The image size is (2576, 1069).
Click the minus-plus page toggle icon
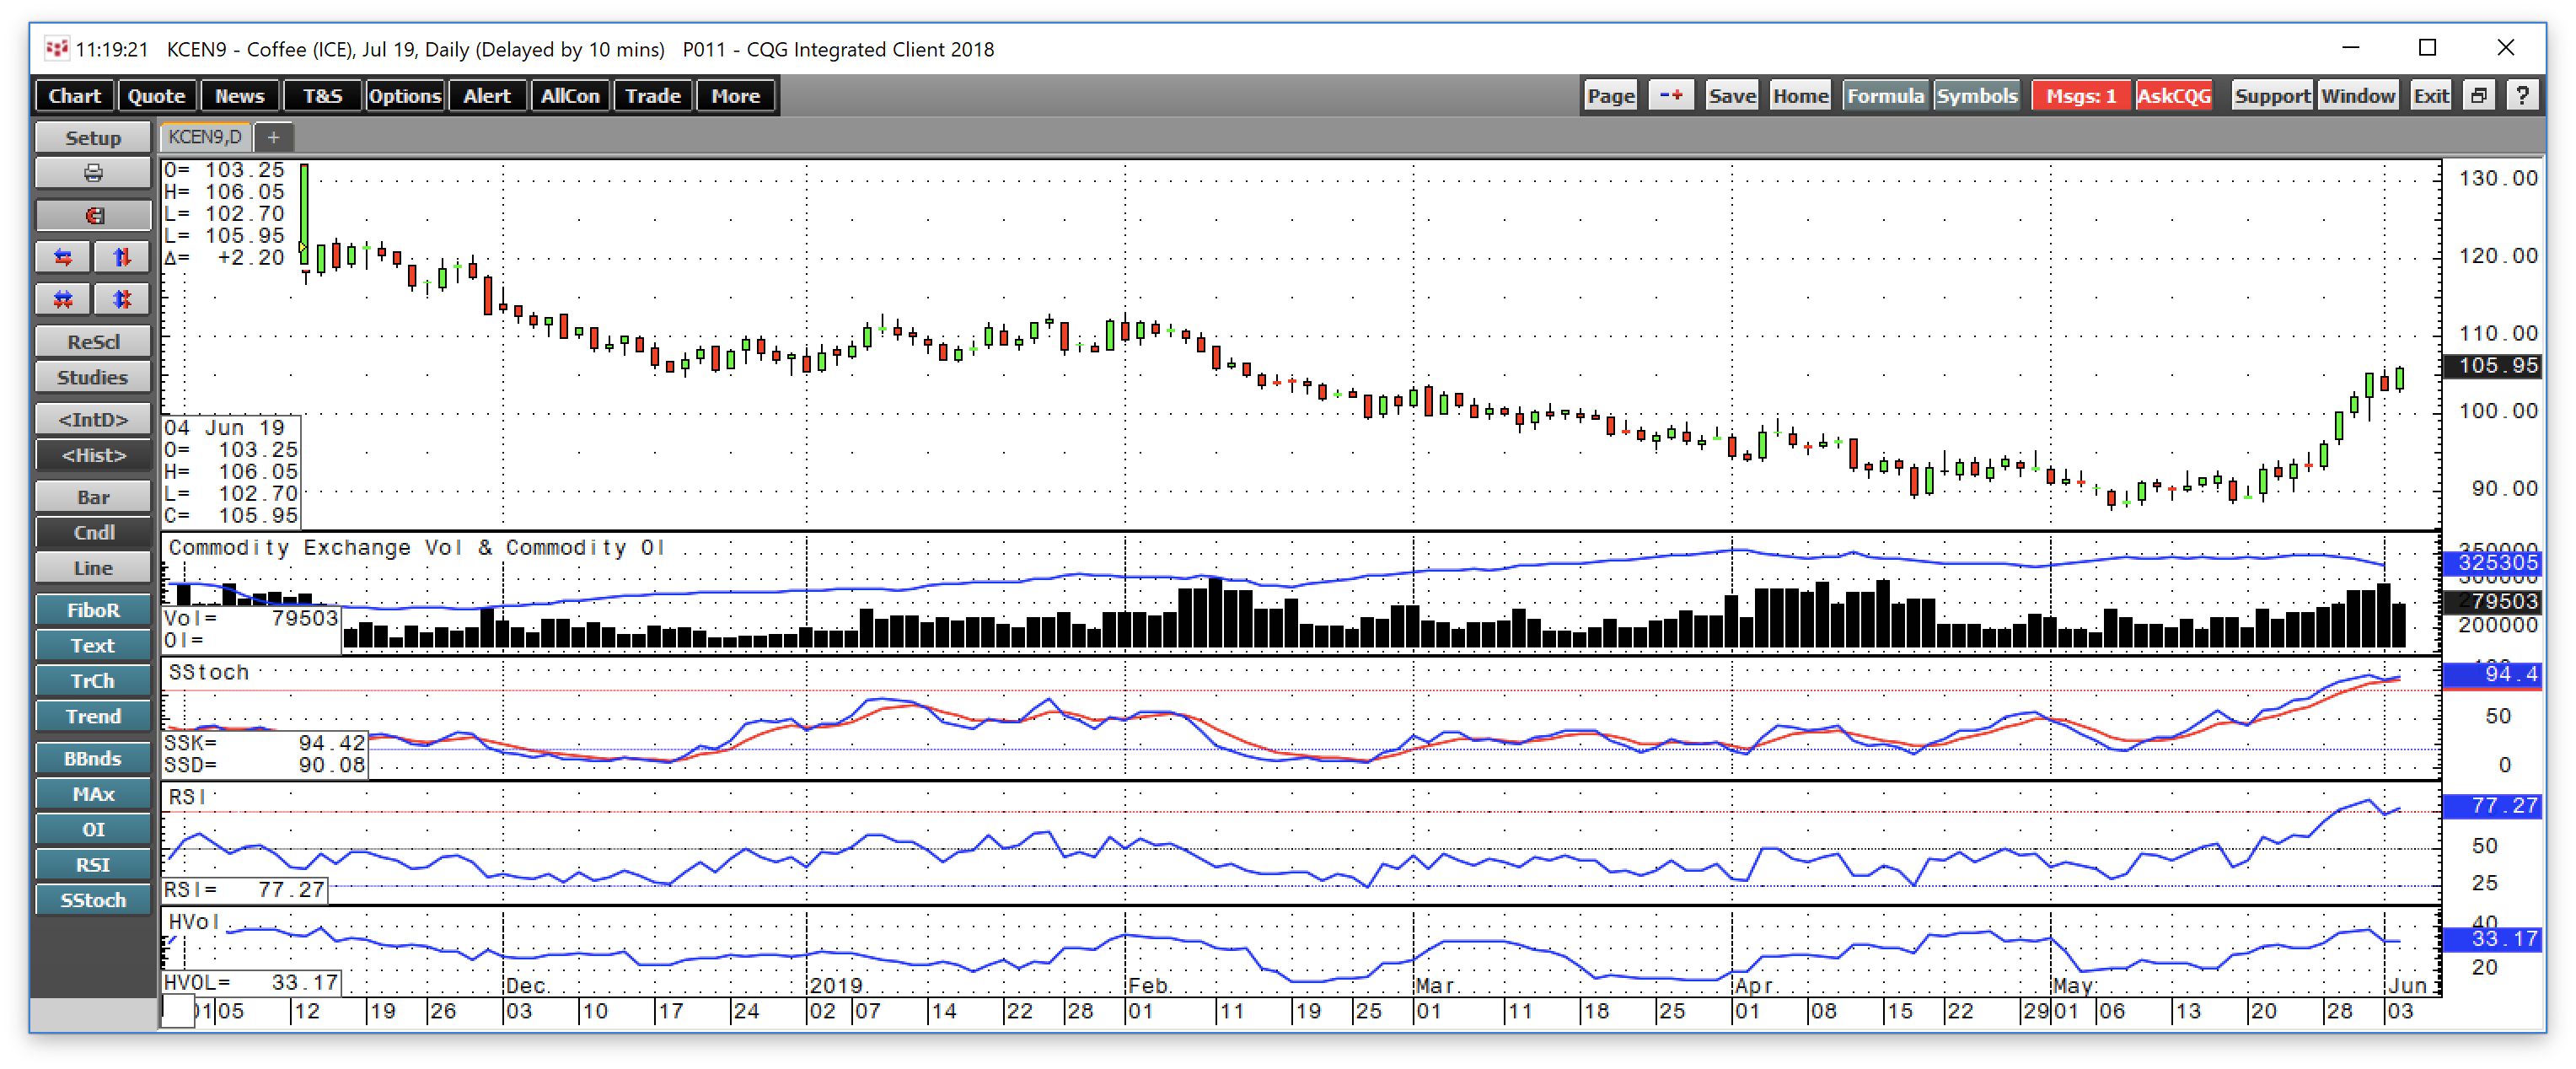pyautogui.click(x=1670, y=96)
